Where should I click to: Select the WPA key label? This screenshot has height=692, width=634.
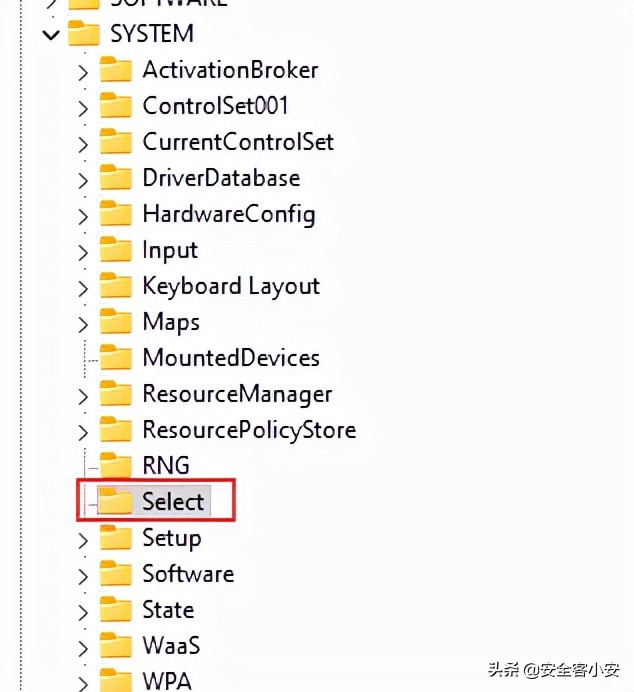[x=167, y=681]
